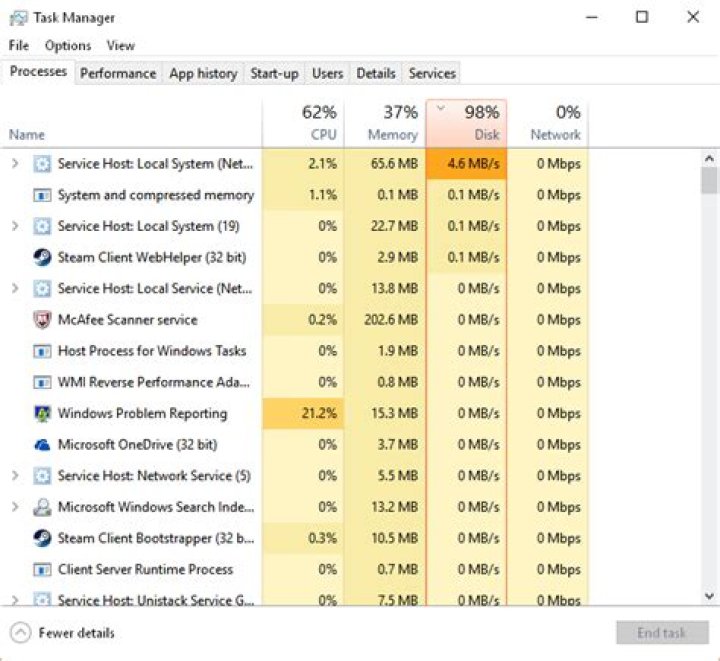Expand Service Host: Network Service (5) group
Viewport: 720px width, 661px height.
pyautogui.click(x=15, y=476)
